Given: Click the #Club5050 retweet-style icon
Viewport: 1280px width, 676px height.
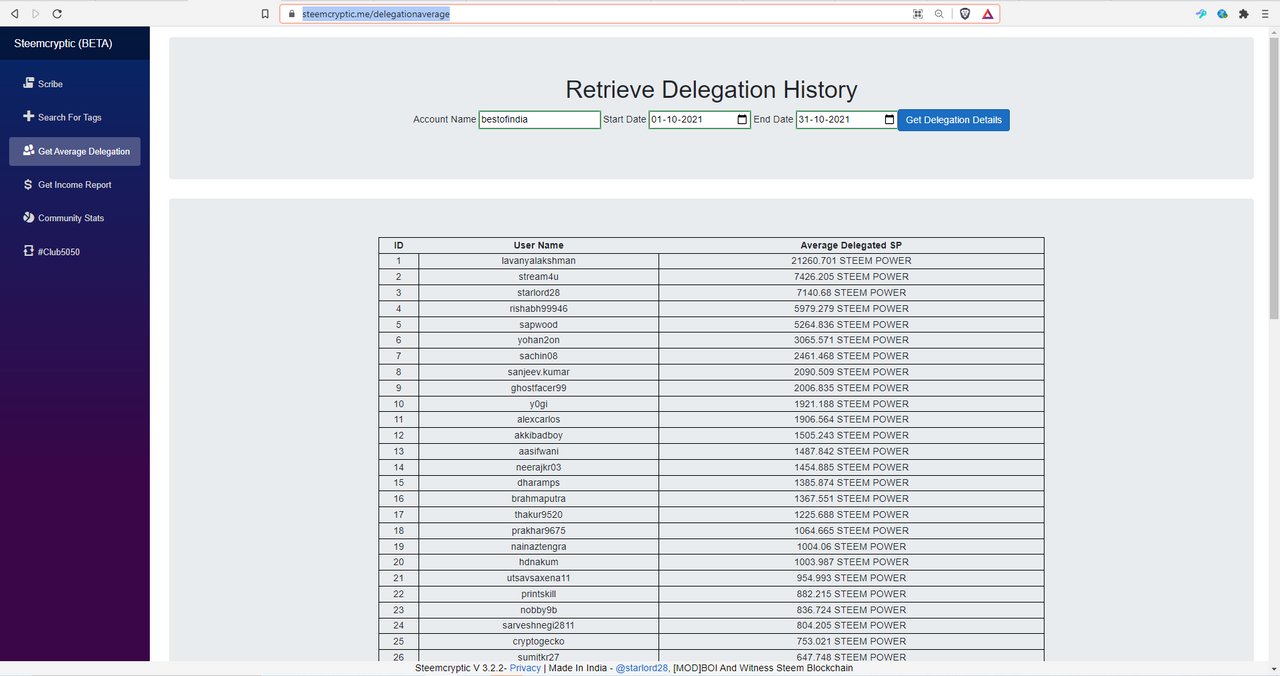Looking at the screenshot, I should (x=29, y=252).
